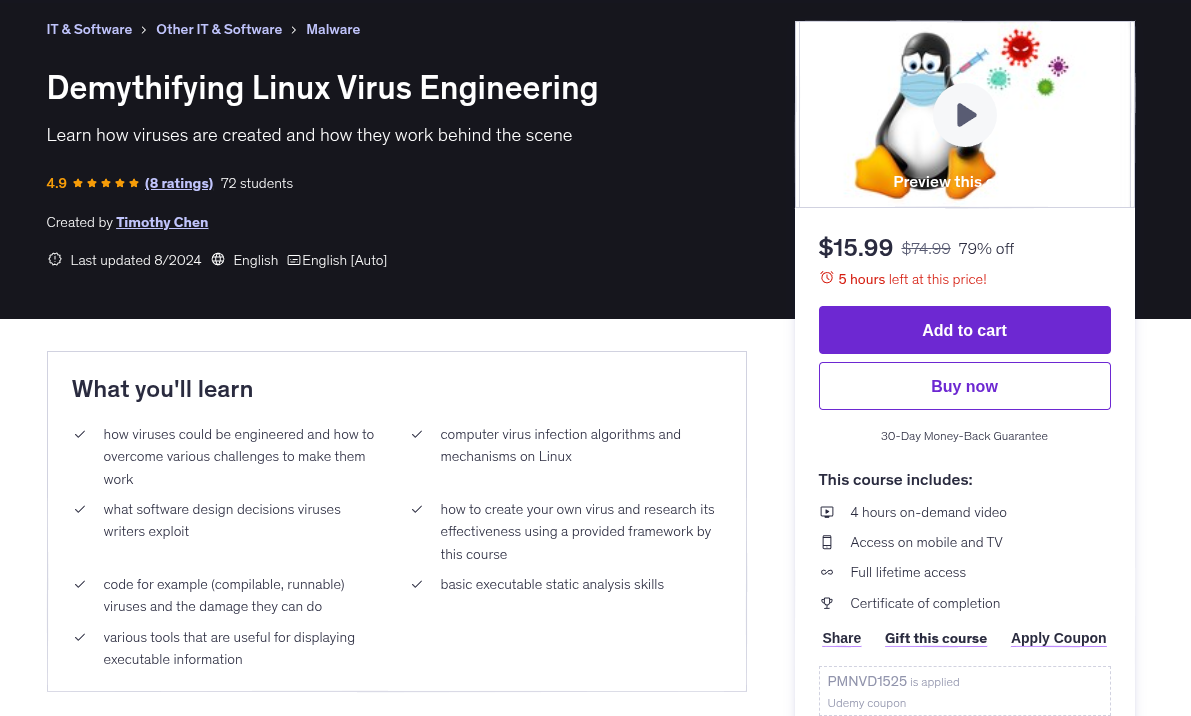Image resolution: width=1191 pixels, height=716 pixels.
Task: Click the '72 students' text
Action: pos(257,183)
